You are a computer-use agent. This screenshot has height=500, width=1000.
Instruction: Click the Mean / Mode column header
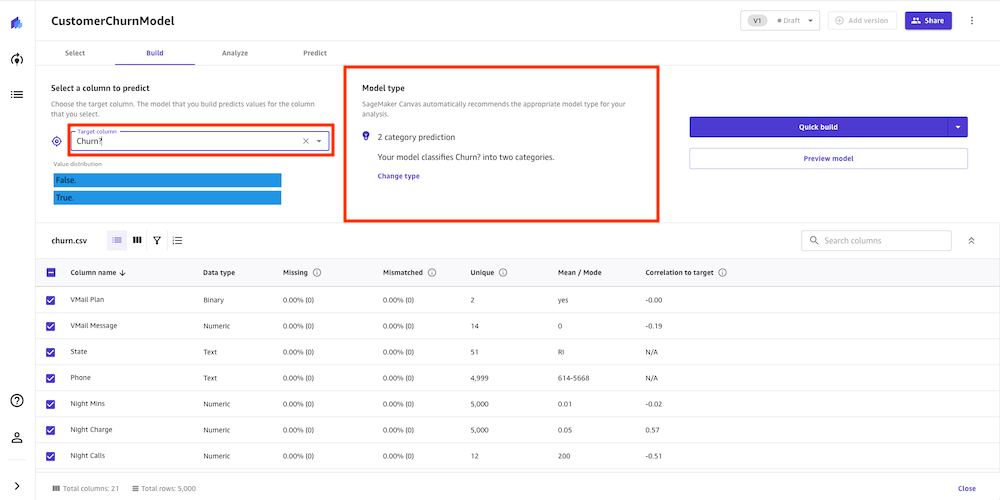(x=579, y=272)
